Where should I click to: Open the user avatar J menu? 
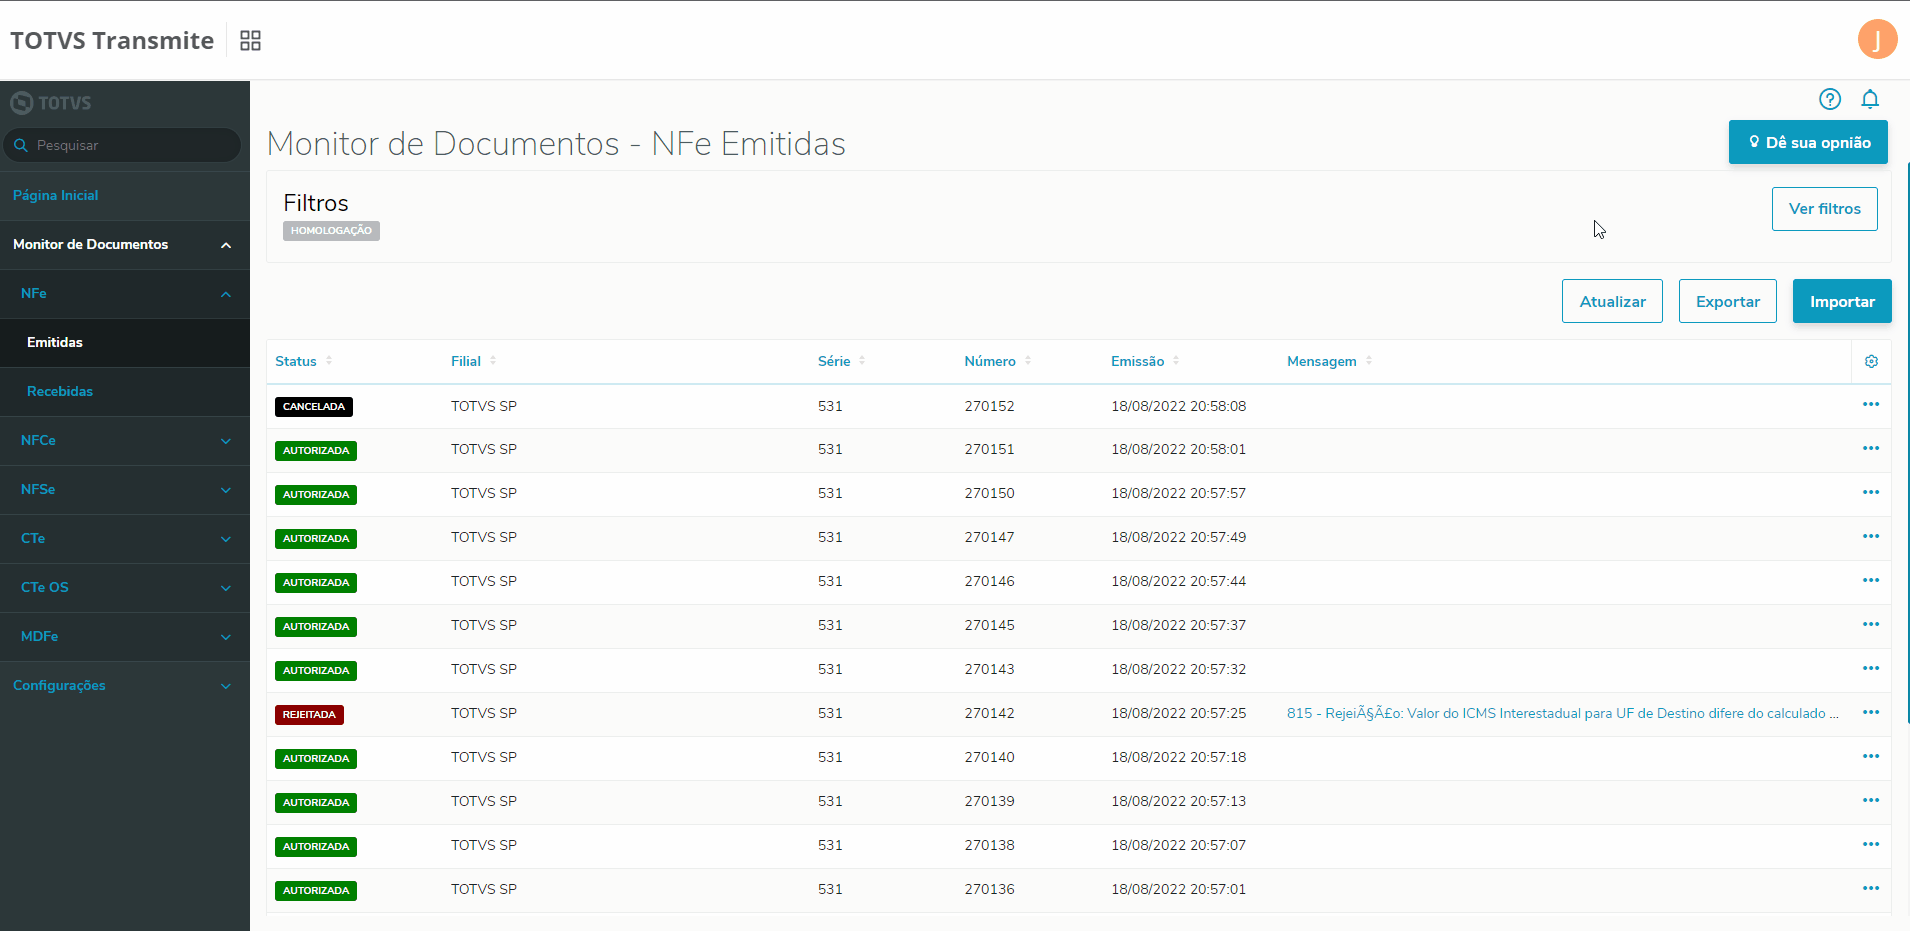(1877, 40)
